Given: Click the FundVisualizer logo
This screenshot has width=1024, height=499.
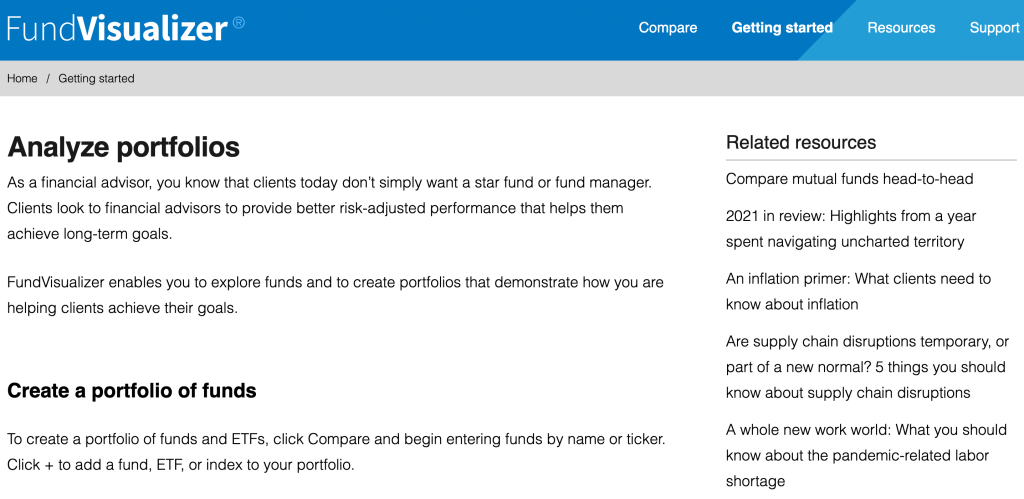Looking at the screenshot, I should pyautogui.click(x=118, y=28).
